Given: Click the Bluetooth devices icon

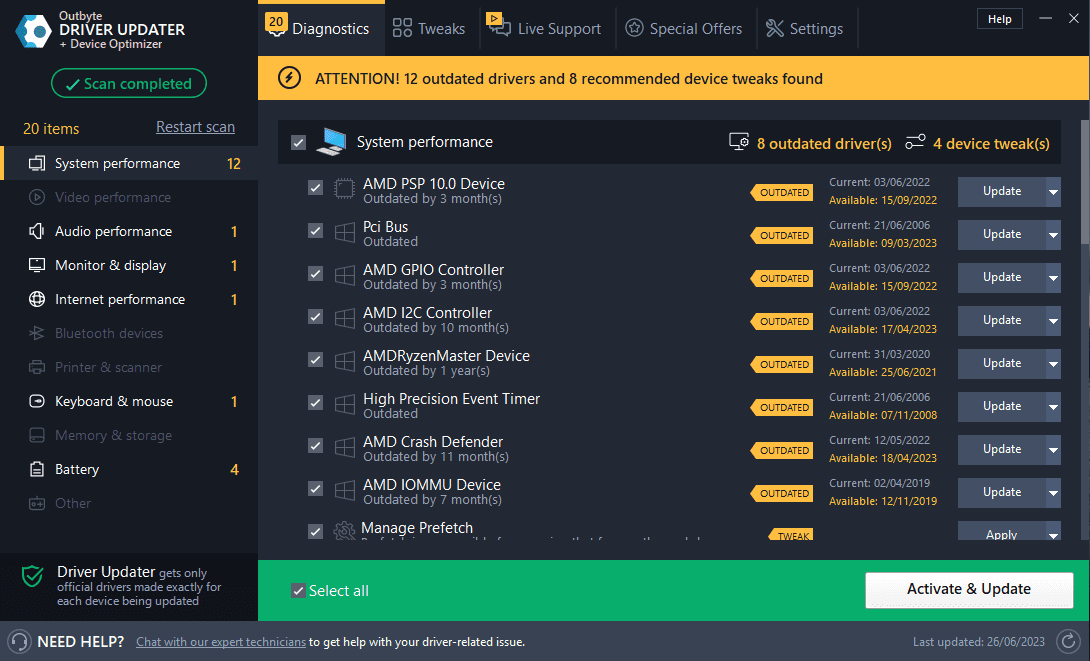Looking at the screenshot, I should [37, 334].
